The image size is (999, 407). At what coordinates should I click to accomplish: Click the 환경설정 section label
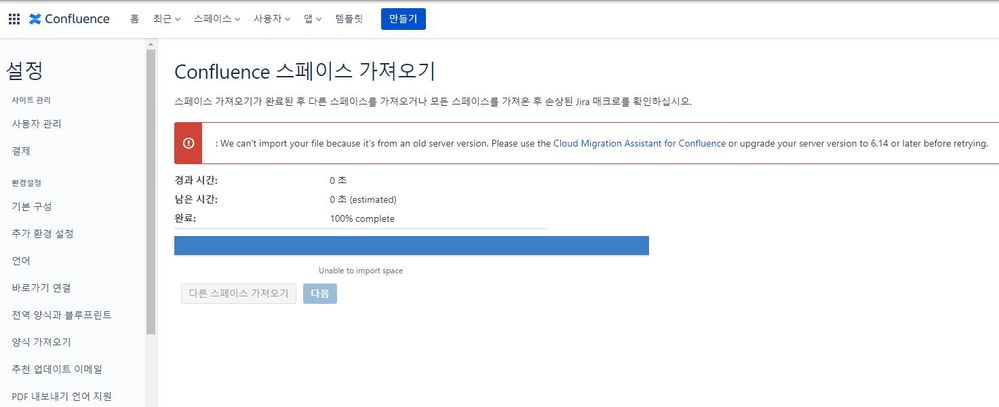[26, 183]
